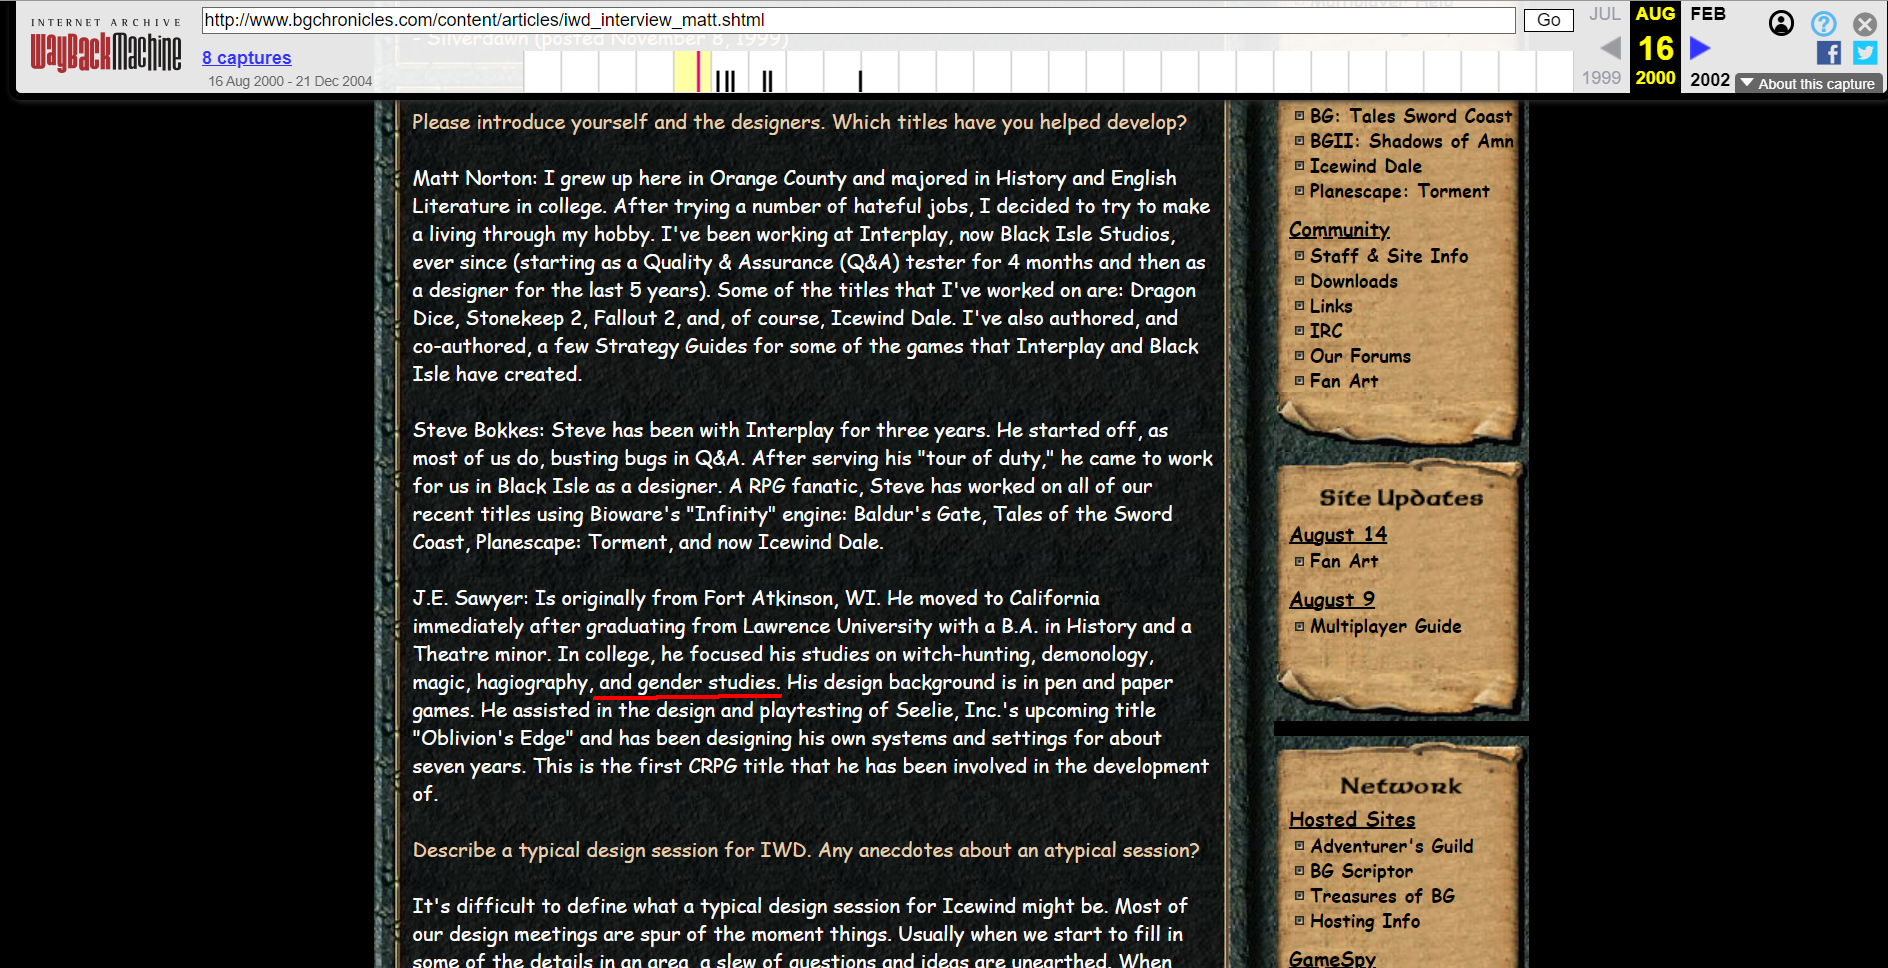Click the 'J.E. Sawyer:' name in the interview
1888x968 pixels.
(x=471, y=598)
